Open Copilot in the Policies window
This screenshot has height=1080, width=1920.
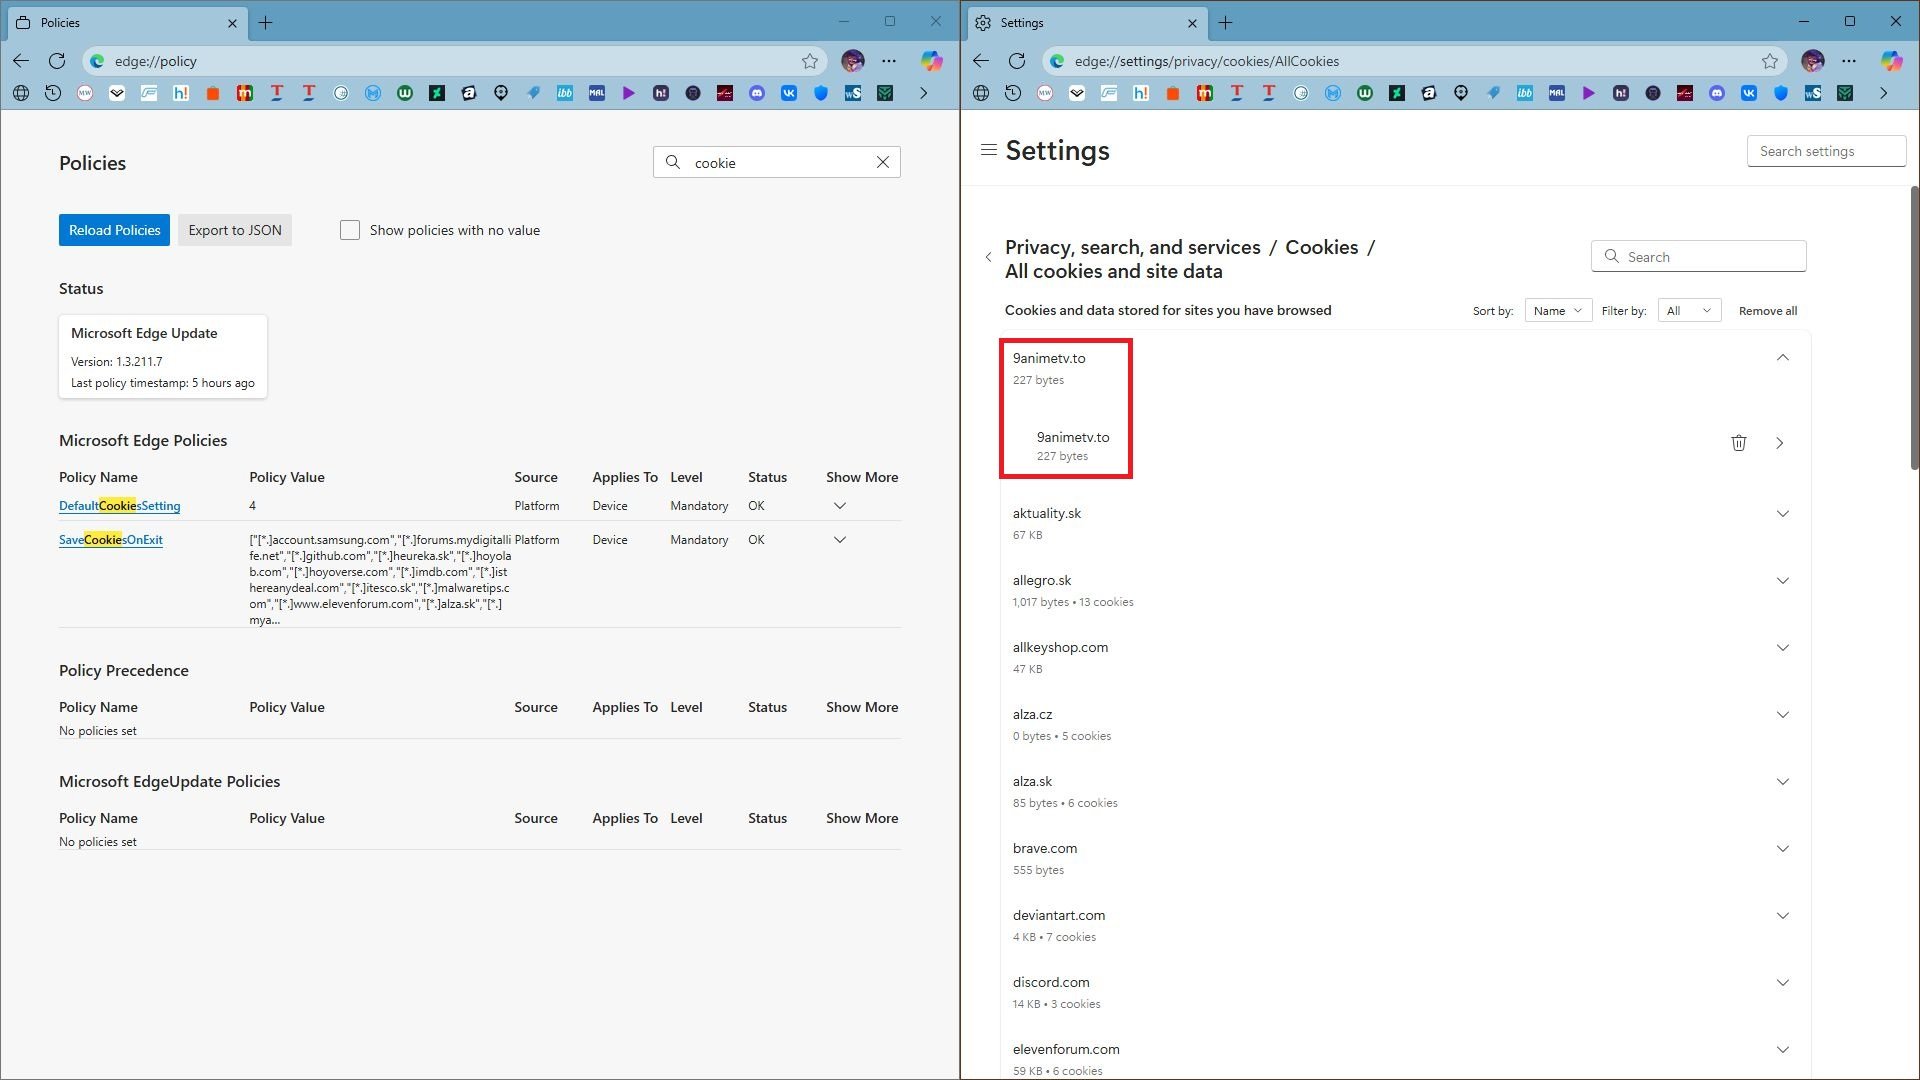(932, 61)
